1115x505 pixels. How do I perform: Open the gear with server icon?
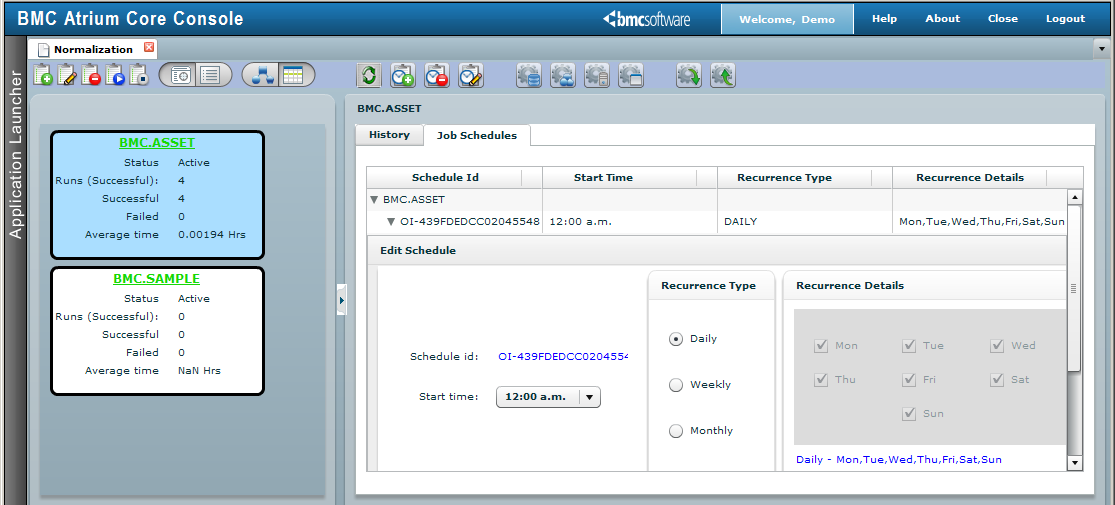click(x=597, y=75)
